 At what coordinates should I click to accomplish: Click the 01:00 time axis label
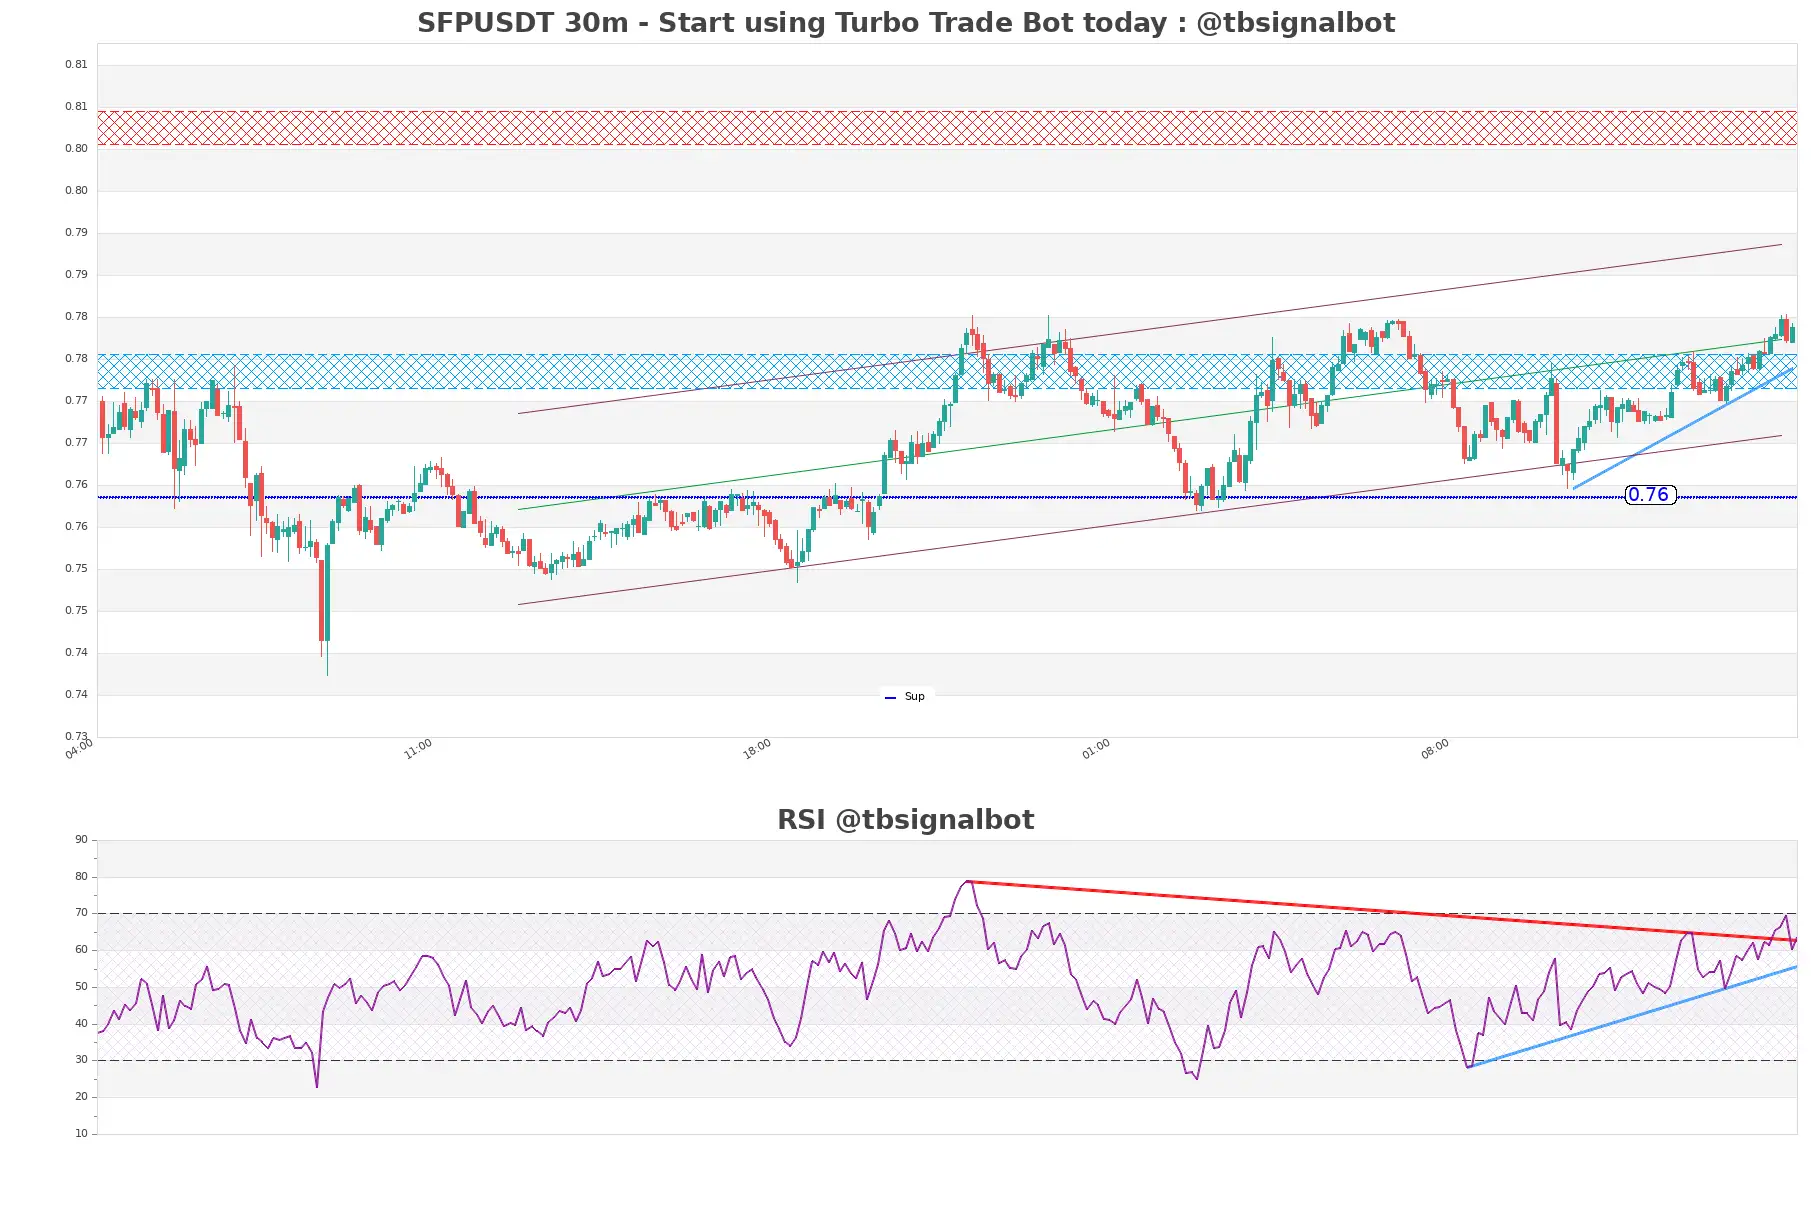click(x=1096, y=749)
